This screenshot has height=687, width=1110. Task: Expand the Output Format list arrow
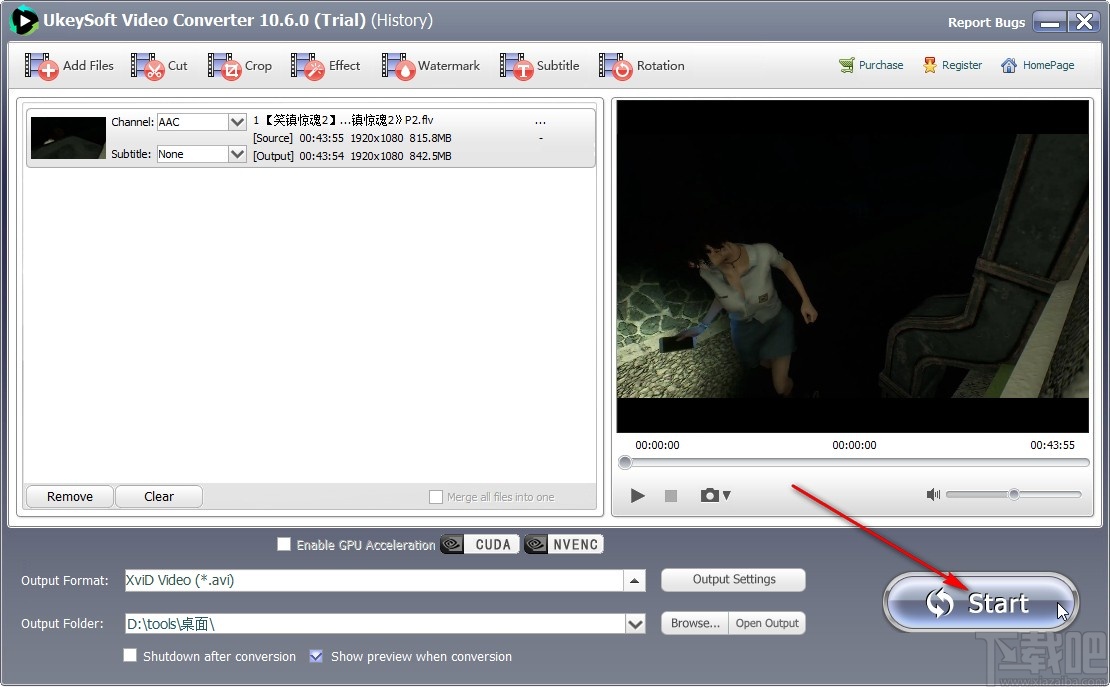point(634,581)
